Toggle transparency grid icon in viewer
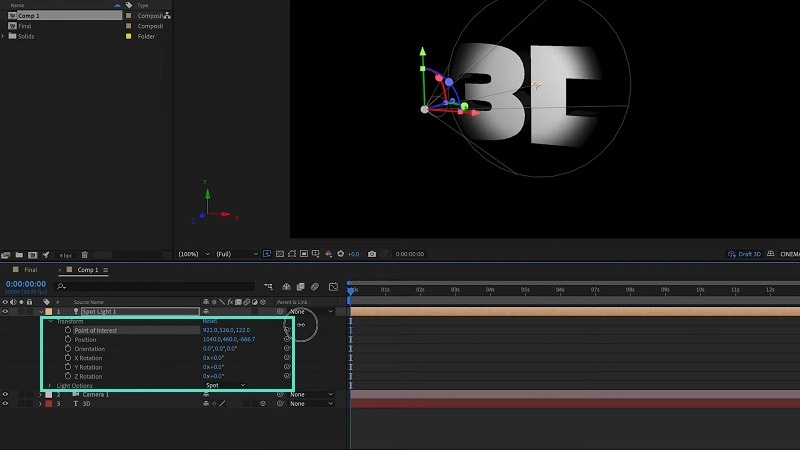 coord(280,254)
